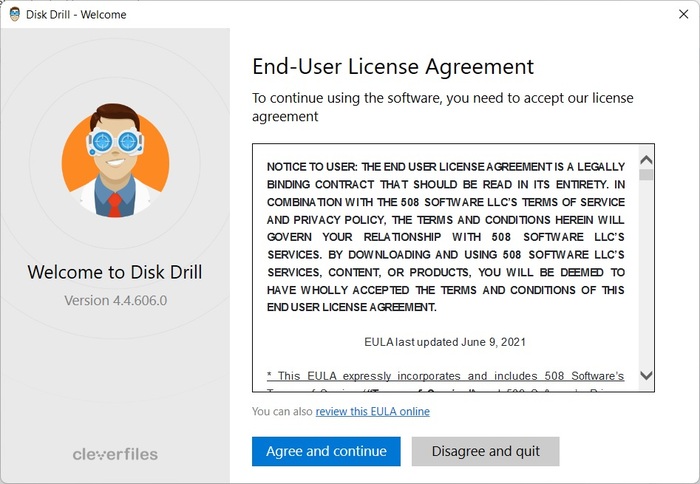
Task: Click the NOTICE TO USER paragraph
Action: (x=445, y=236)
